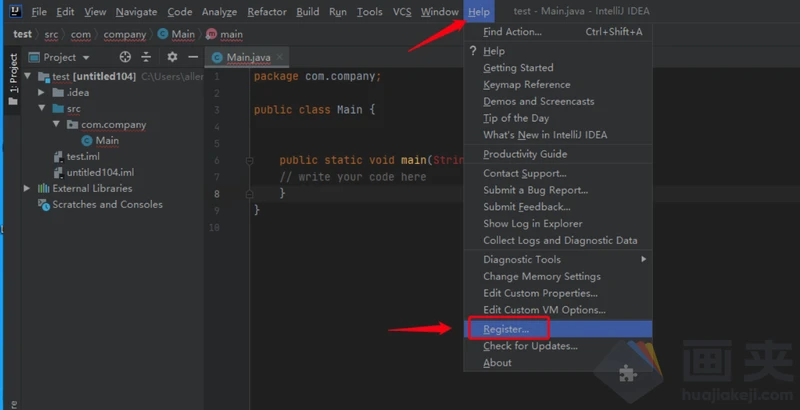Click the IntelliJ IDEA logo icon
This screenshot has height=410, width=800.
15,12
